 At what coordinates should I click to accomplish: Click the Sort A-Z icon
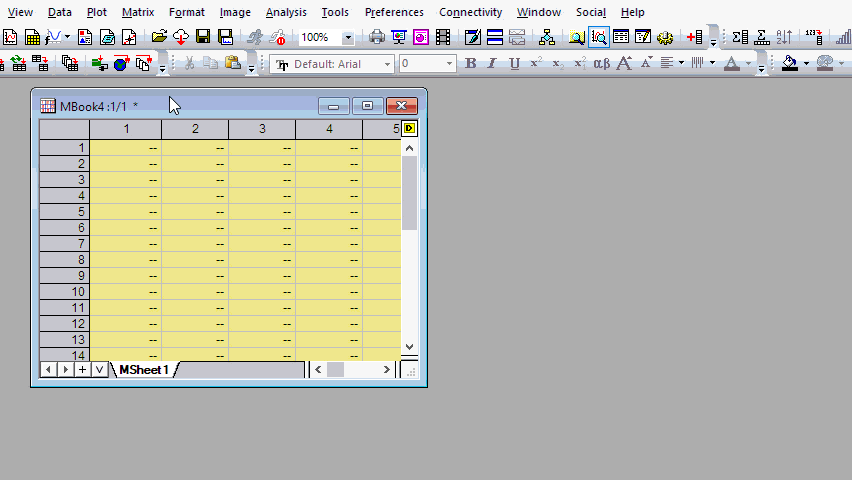coord(785,38)
